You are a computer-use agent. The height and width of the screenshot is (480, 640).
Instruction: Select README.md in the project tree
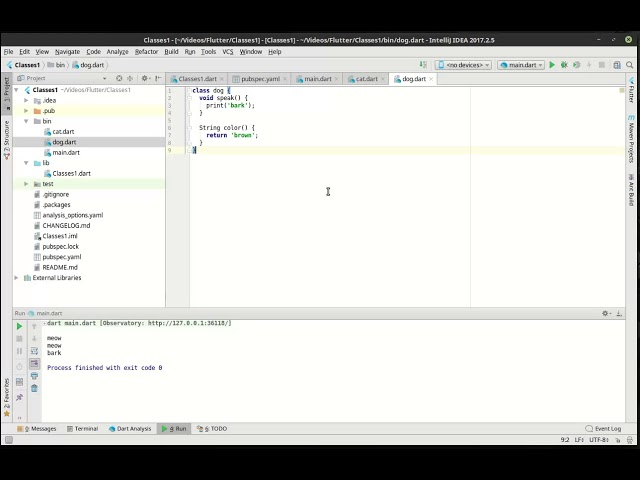pos(60,267)
